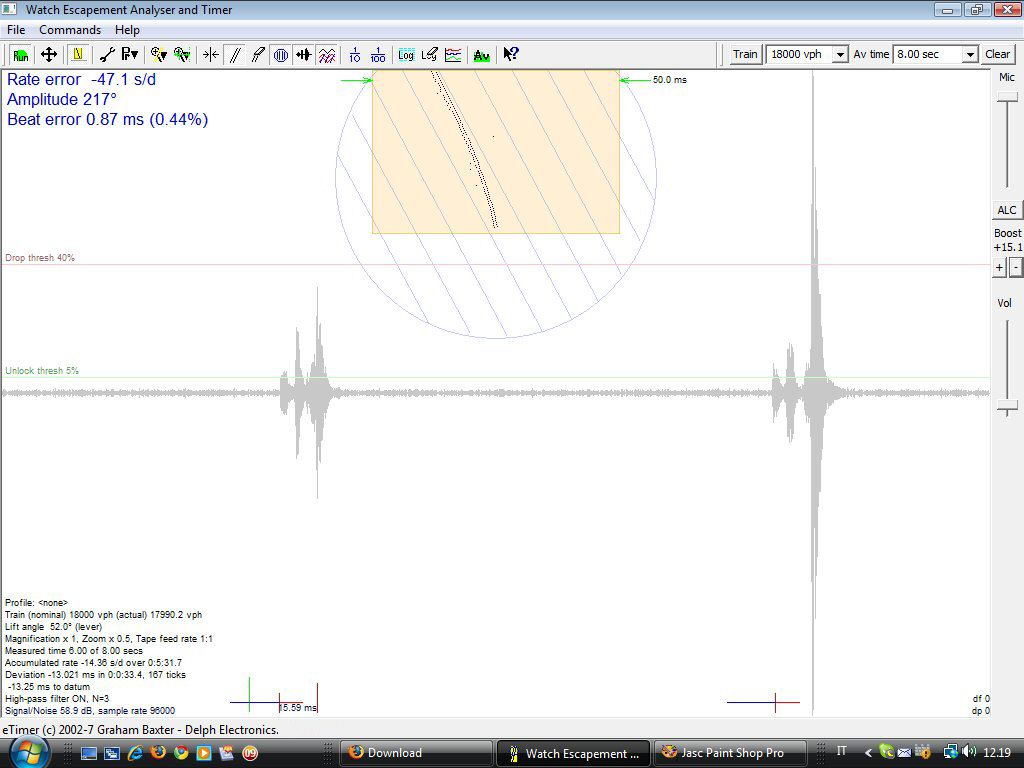Click the x100 magnification icon

[378, 55]
